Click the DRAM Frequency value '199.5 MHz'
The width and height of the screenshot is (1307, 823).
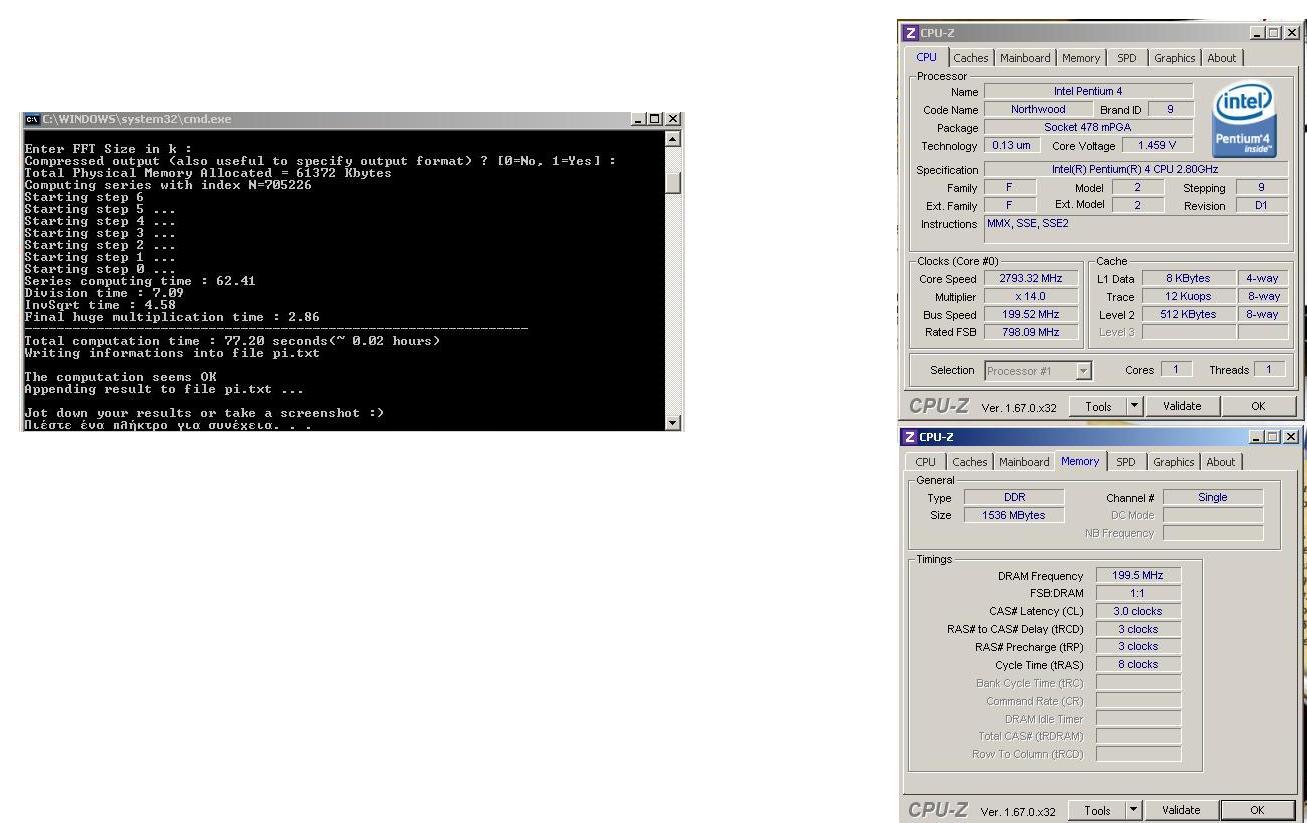(x=1138, y=576)
